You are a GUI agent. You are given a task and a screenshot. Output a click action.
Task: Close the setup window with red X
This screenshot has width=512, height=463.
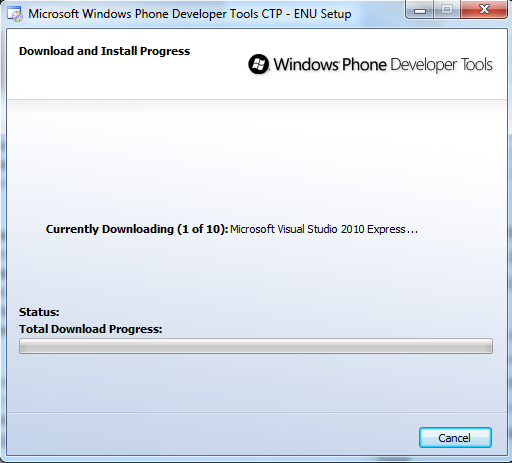484,10
